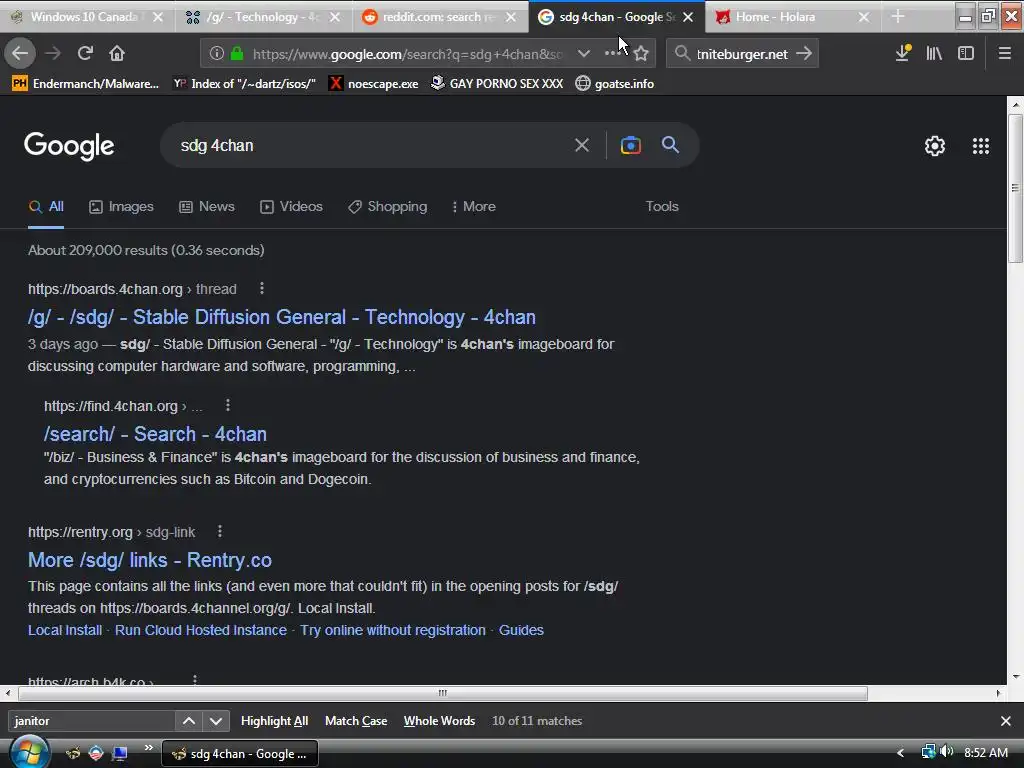Close the sdg 4chan Google tab
1024x768 pixels.
click(x=688, y=17)
